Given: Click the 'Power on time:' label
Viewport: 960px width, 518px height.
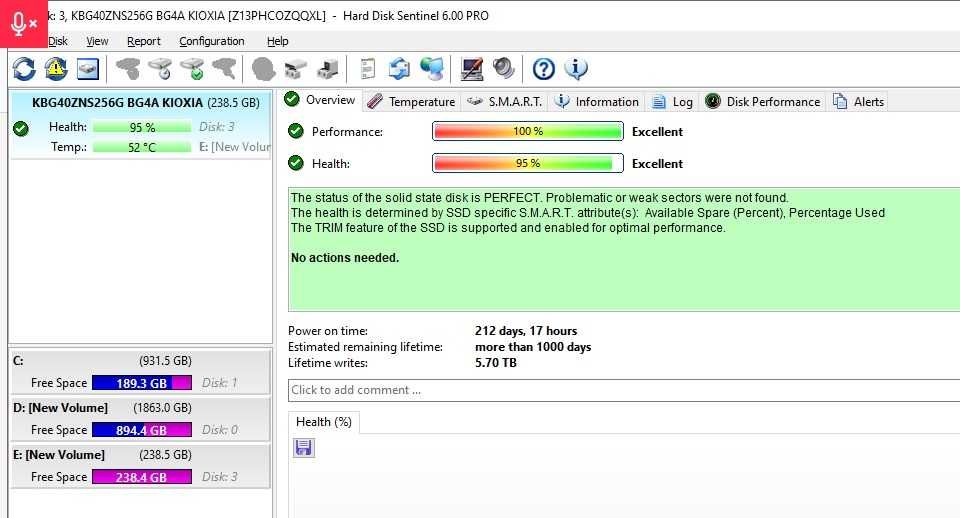Looking at the screenshot, I should pyautogui.click(x=328, y=331).
